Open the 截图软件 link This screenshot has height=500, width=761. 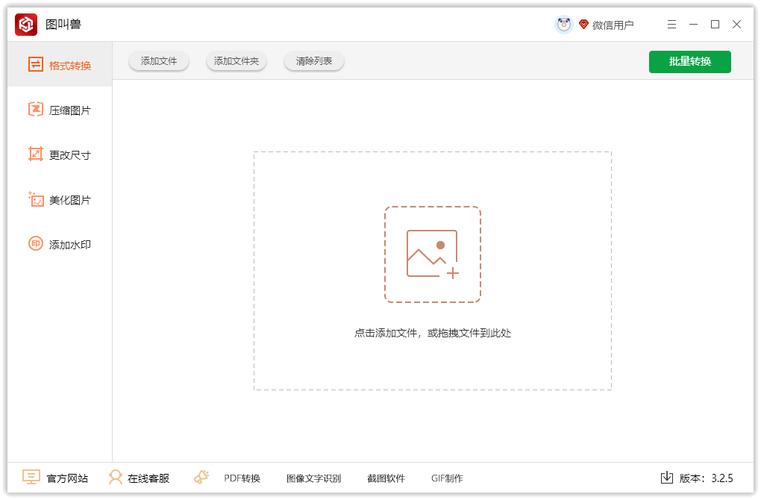(386, 479)
